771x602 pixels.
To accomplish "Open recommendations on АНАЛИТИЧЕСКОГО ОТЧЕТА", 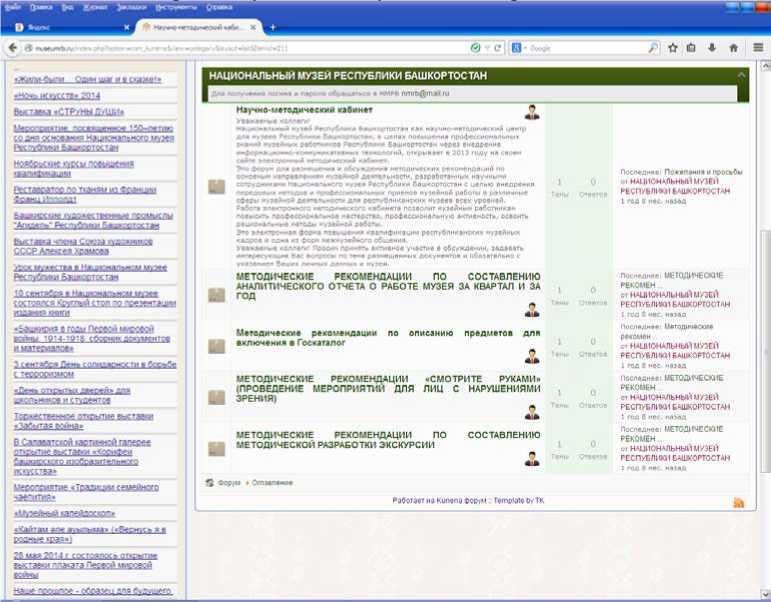I will (x=388, y=286).
